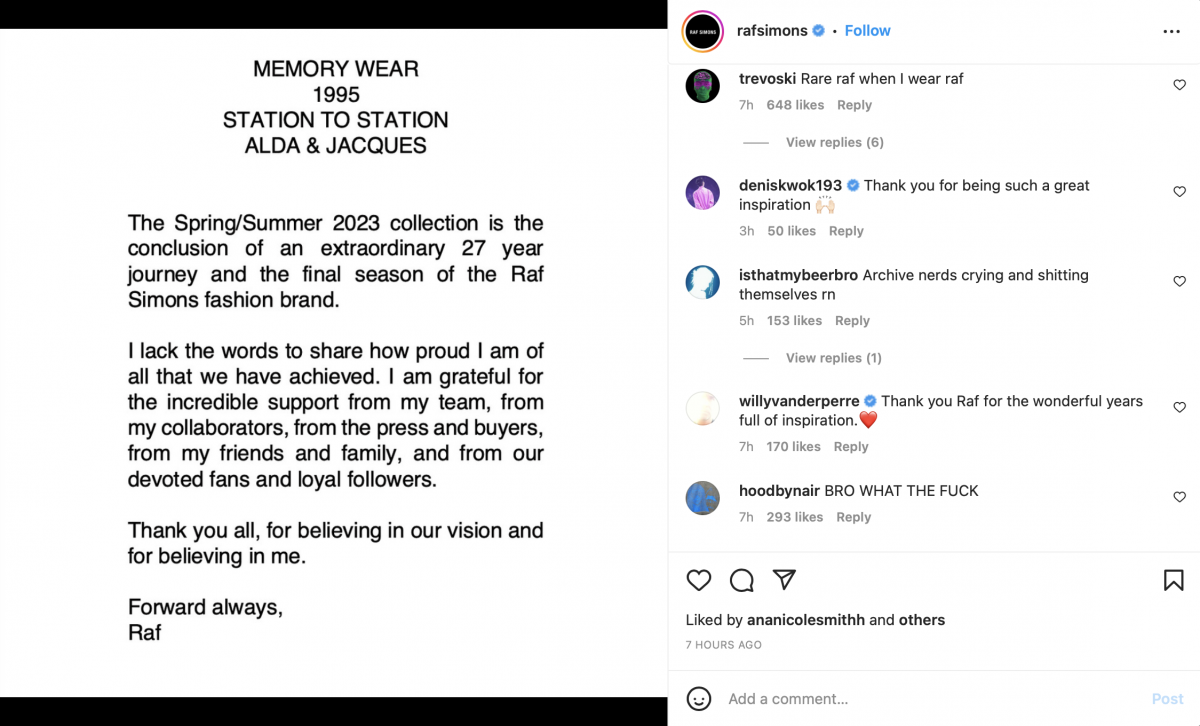View 648 likes on trevoski comment
Image resolution: width=1200 pixels, height=726 pixels.
tap(795, 105)
